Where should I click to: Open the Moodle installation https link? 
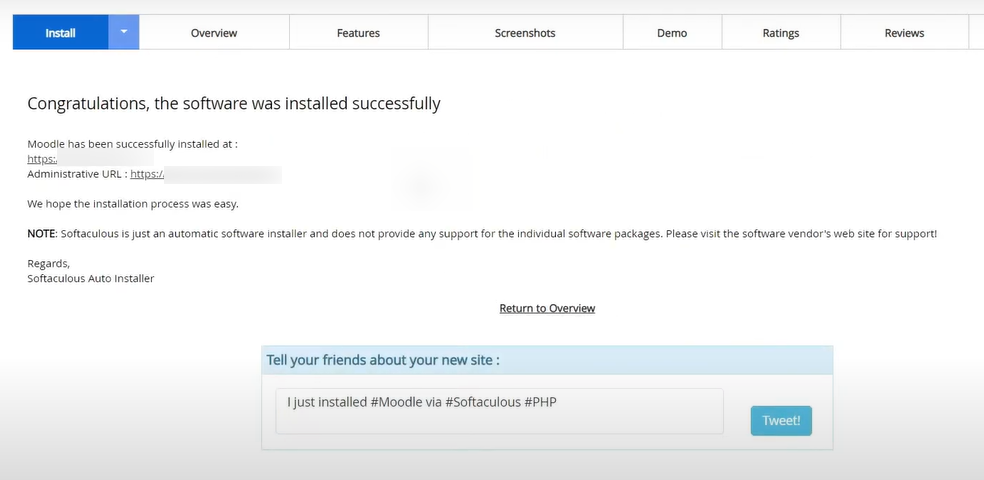click(x=42, y=159)
